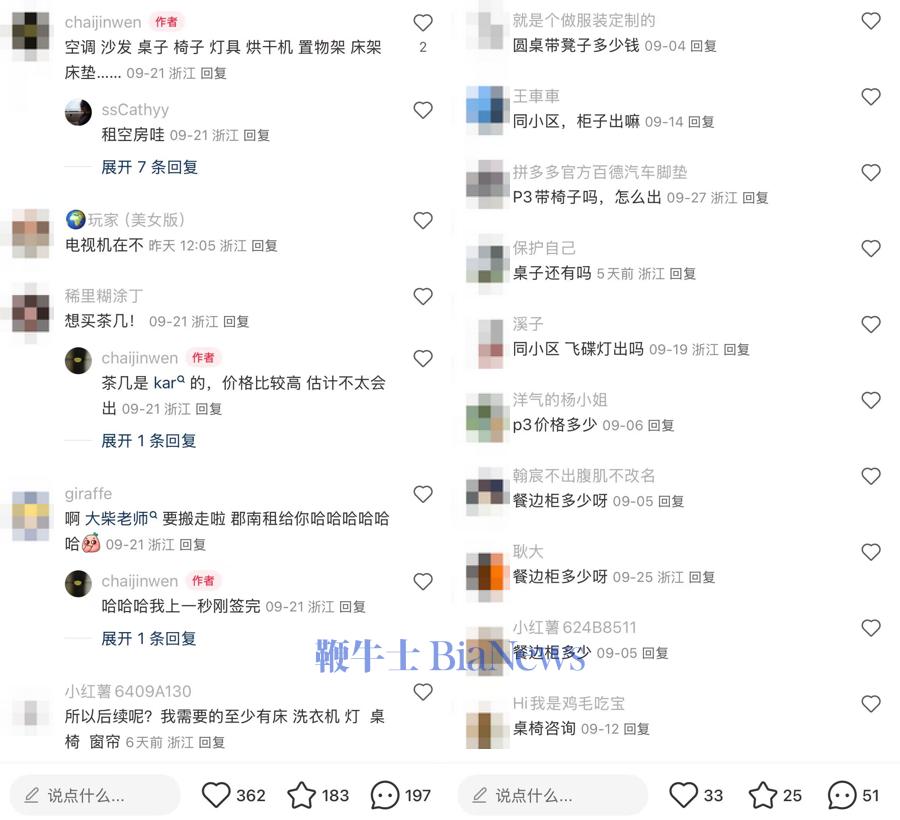Viewport: 900px width, 820px height.
Task: Like ssCathyy's comment 租空房哇
Action: [x=423, y=110]
